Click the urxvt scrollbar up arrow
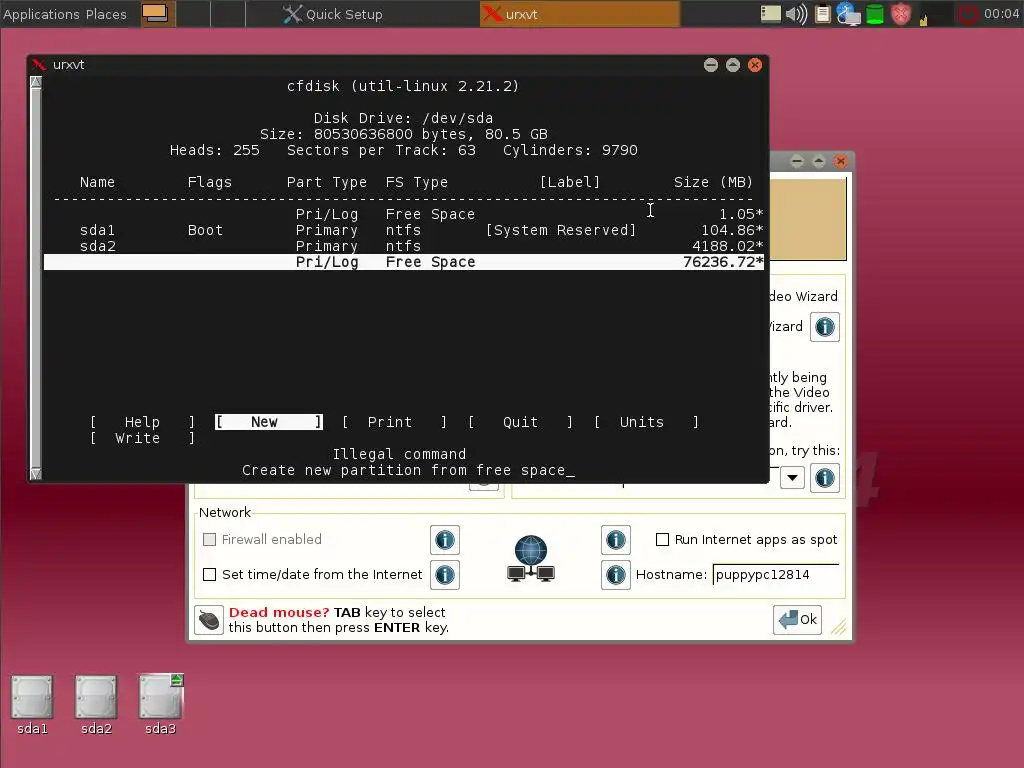 tap(36, 82)
